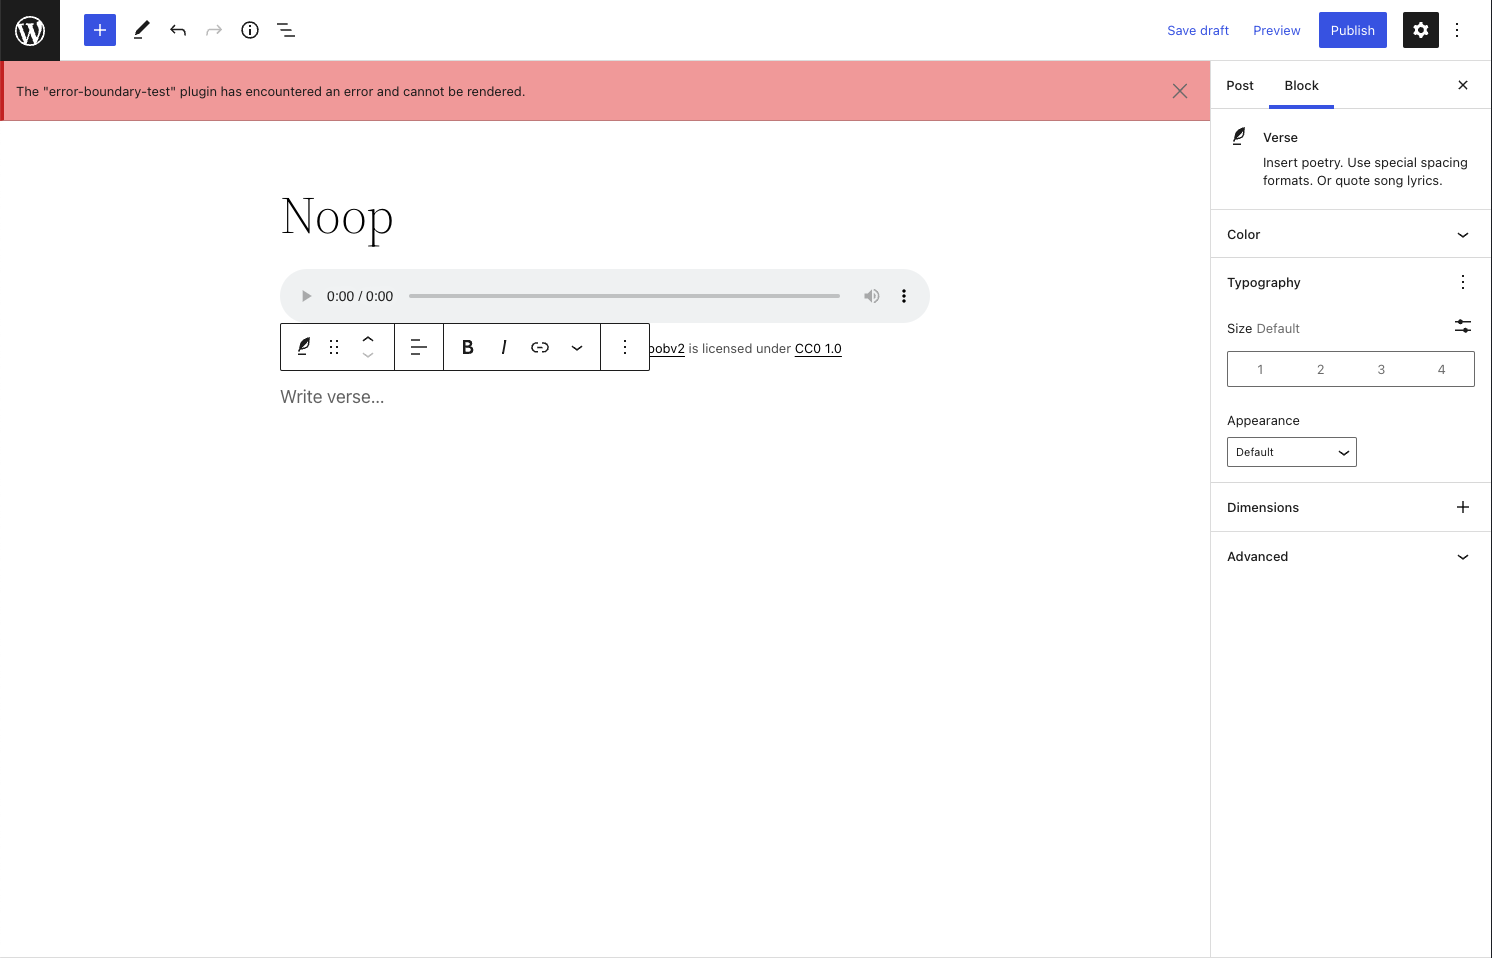Viewport: 1492px width, 958px height.
Task: Toggle the settings gear sidebar
Action: pyautogui.click(x=1421, y=30)
